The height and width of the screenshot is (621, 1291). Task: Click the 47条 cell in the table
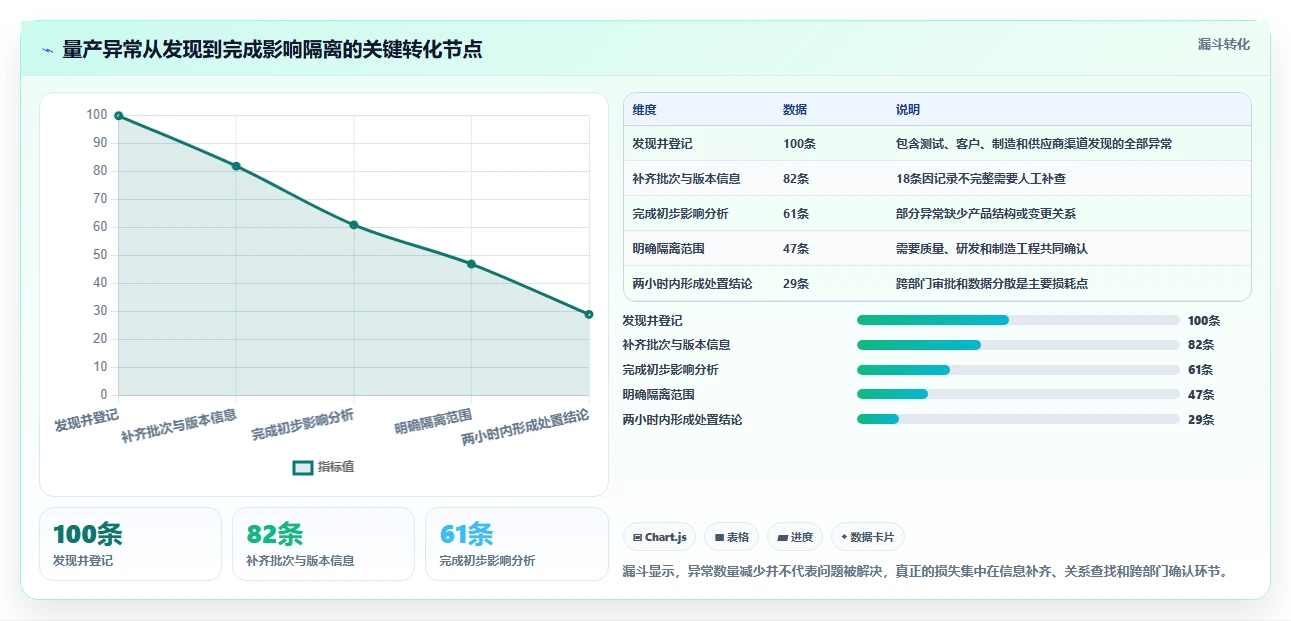pyautogui.click(x=796, y=249)
